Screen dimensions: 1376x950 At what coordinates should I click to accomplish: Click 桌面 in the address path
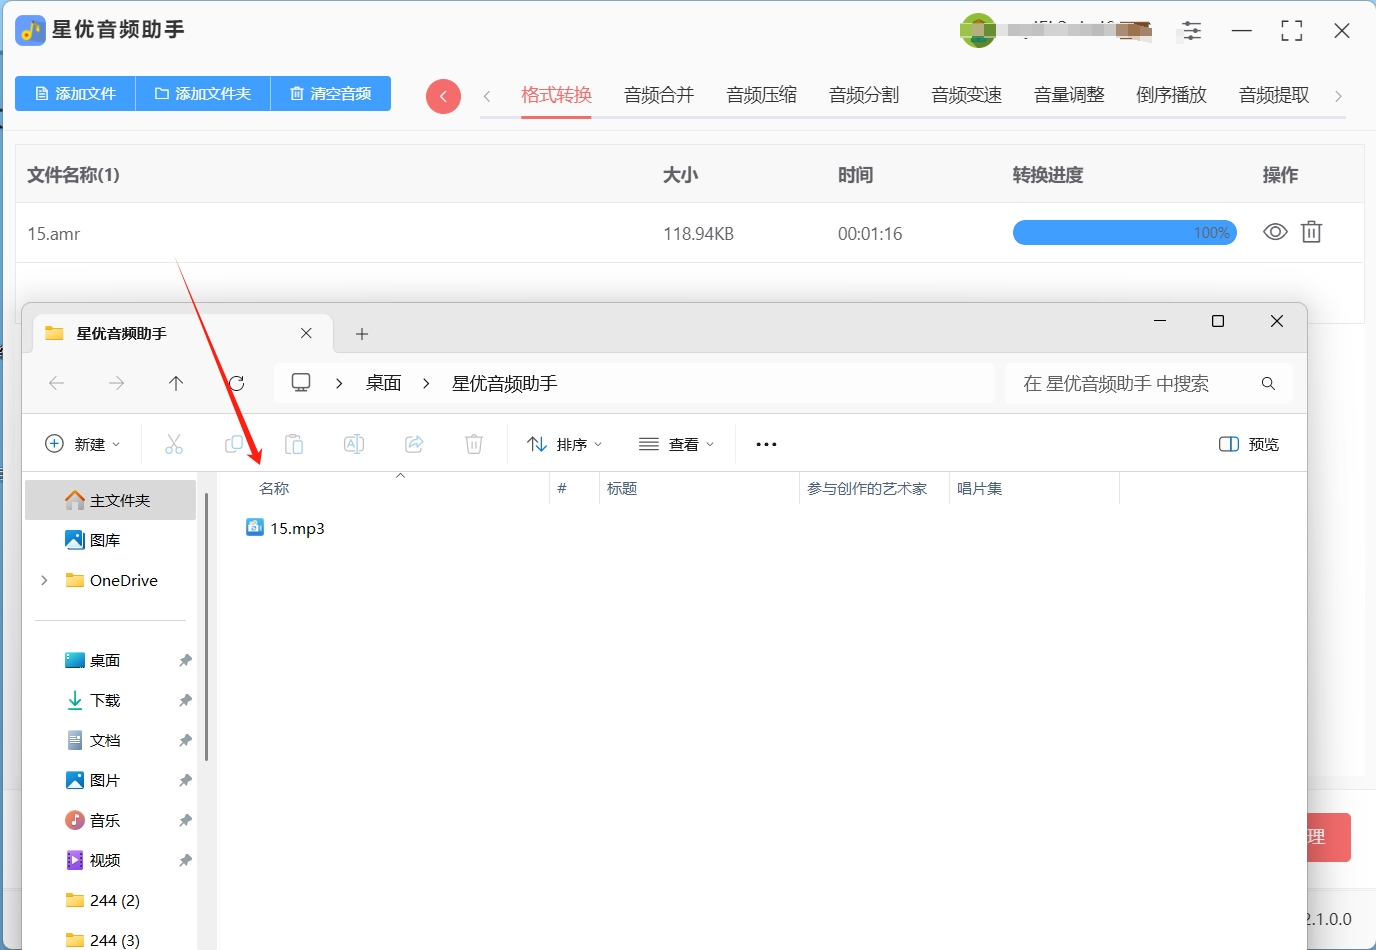click(x=384, y=383)
